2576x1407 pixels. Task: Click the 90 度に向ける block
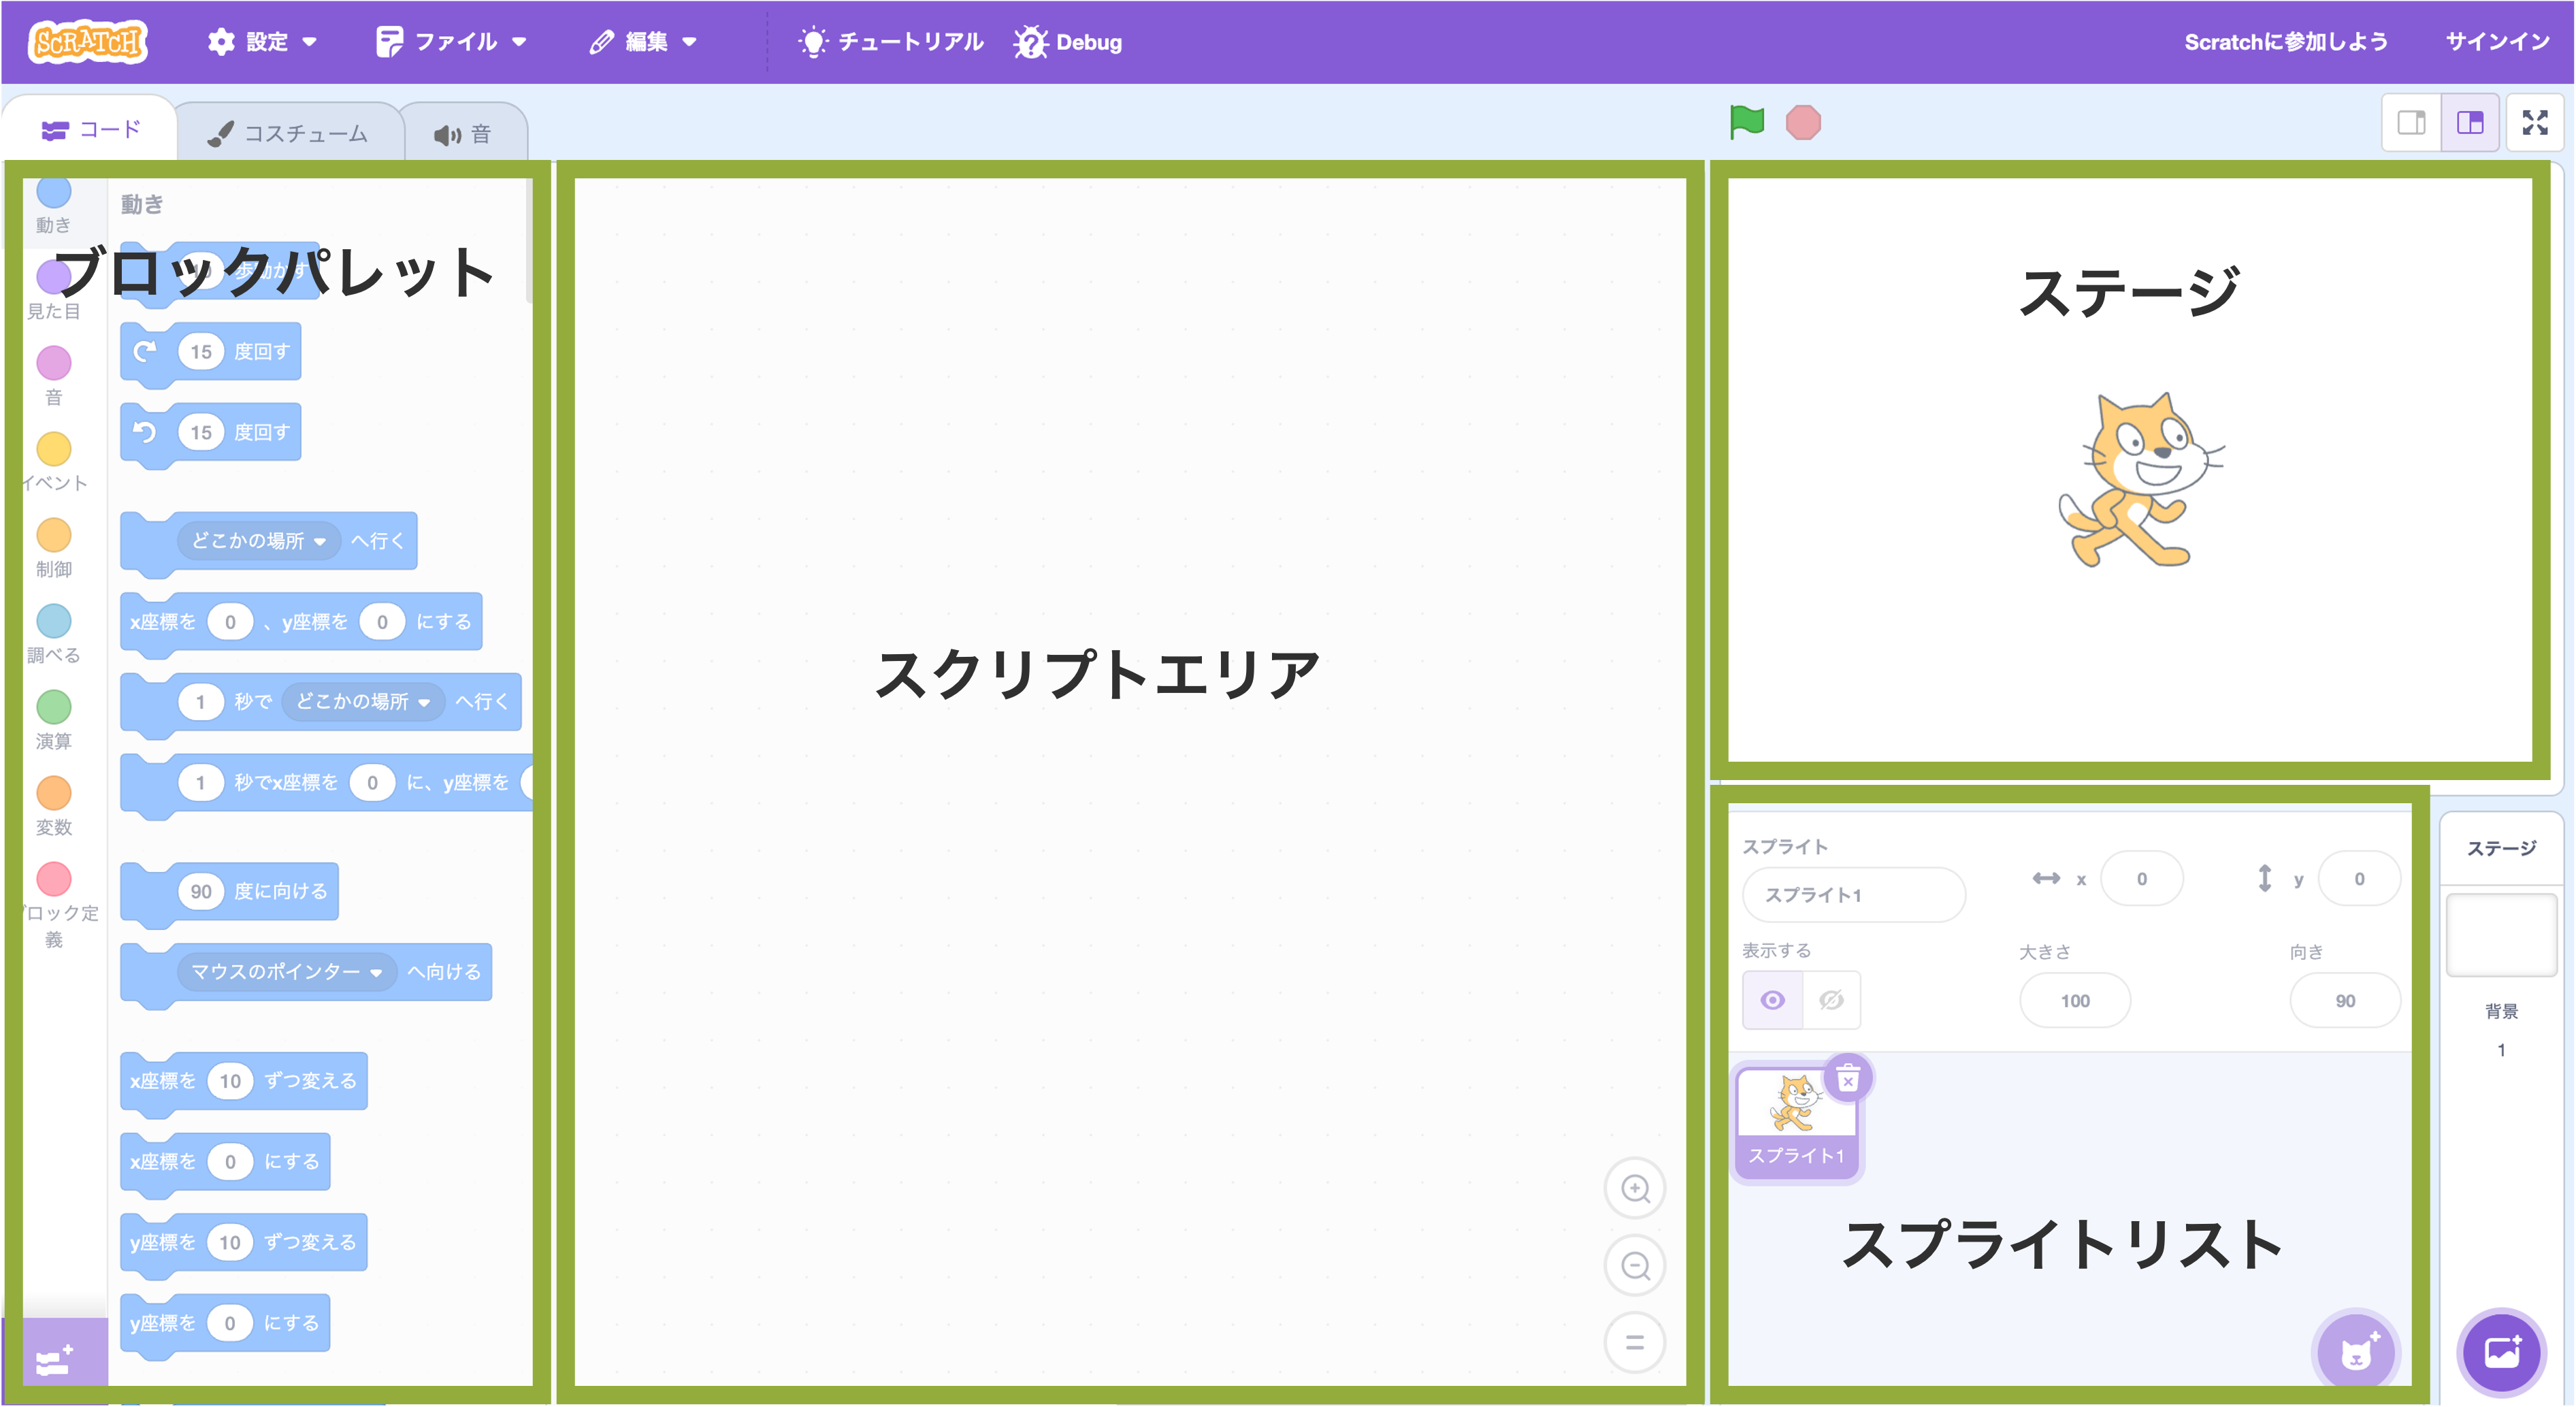(x=229, y=892)
